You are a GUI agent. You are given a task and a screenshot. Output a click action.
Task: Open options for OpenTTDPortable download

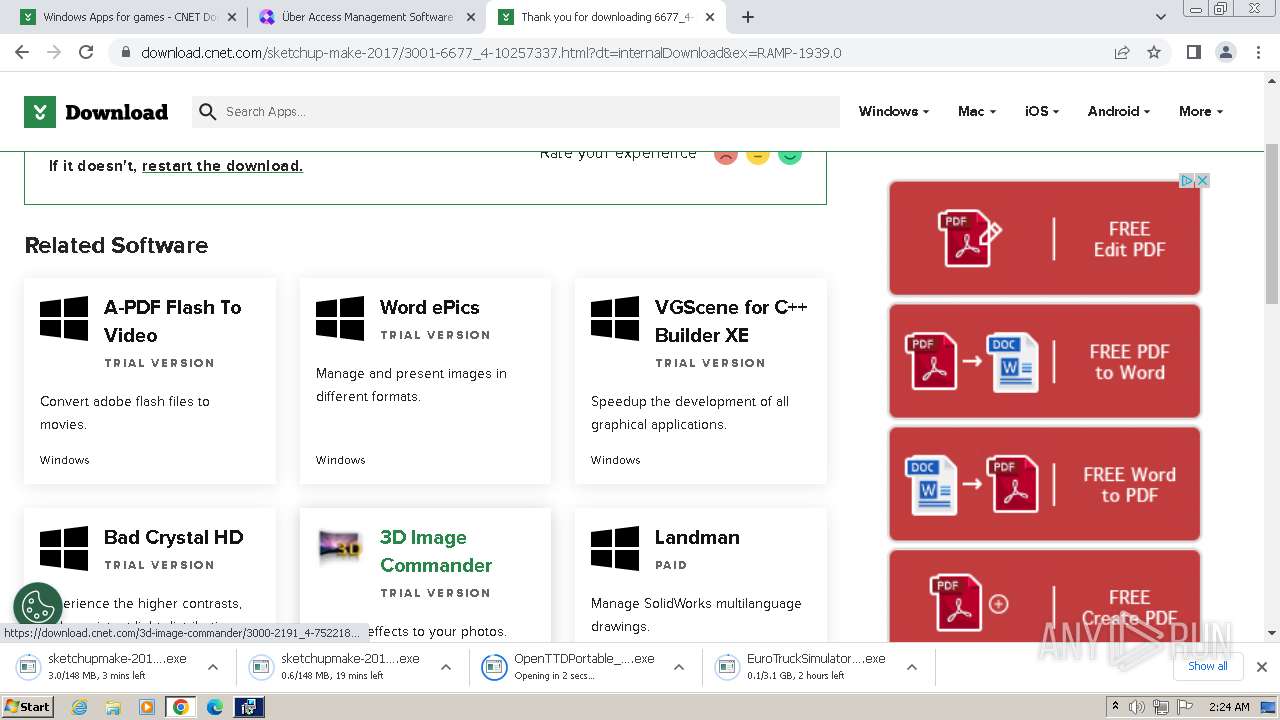pos(679,667)
